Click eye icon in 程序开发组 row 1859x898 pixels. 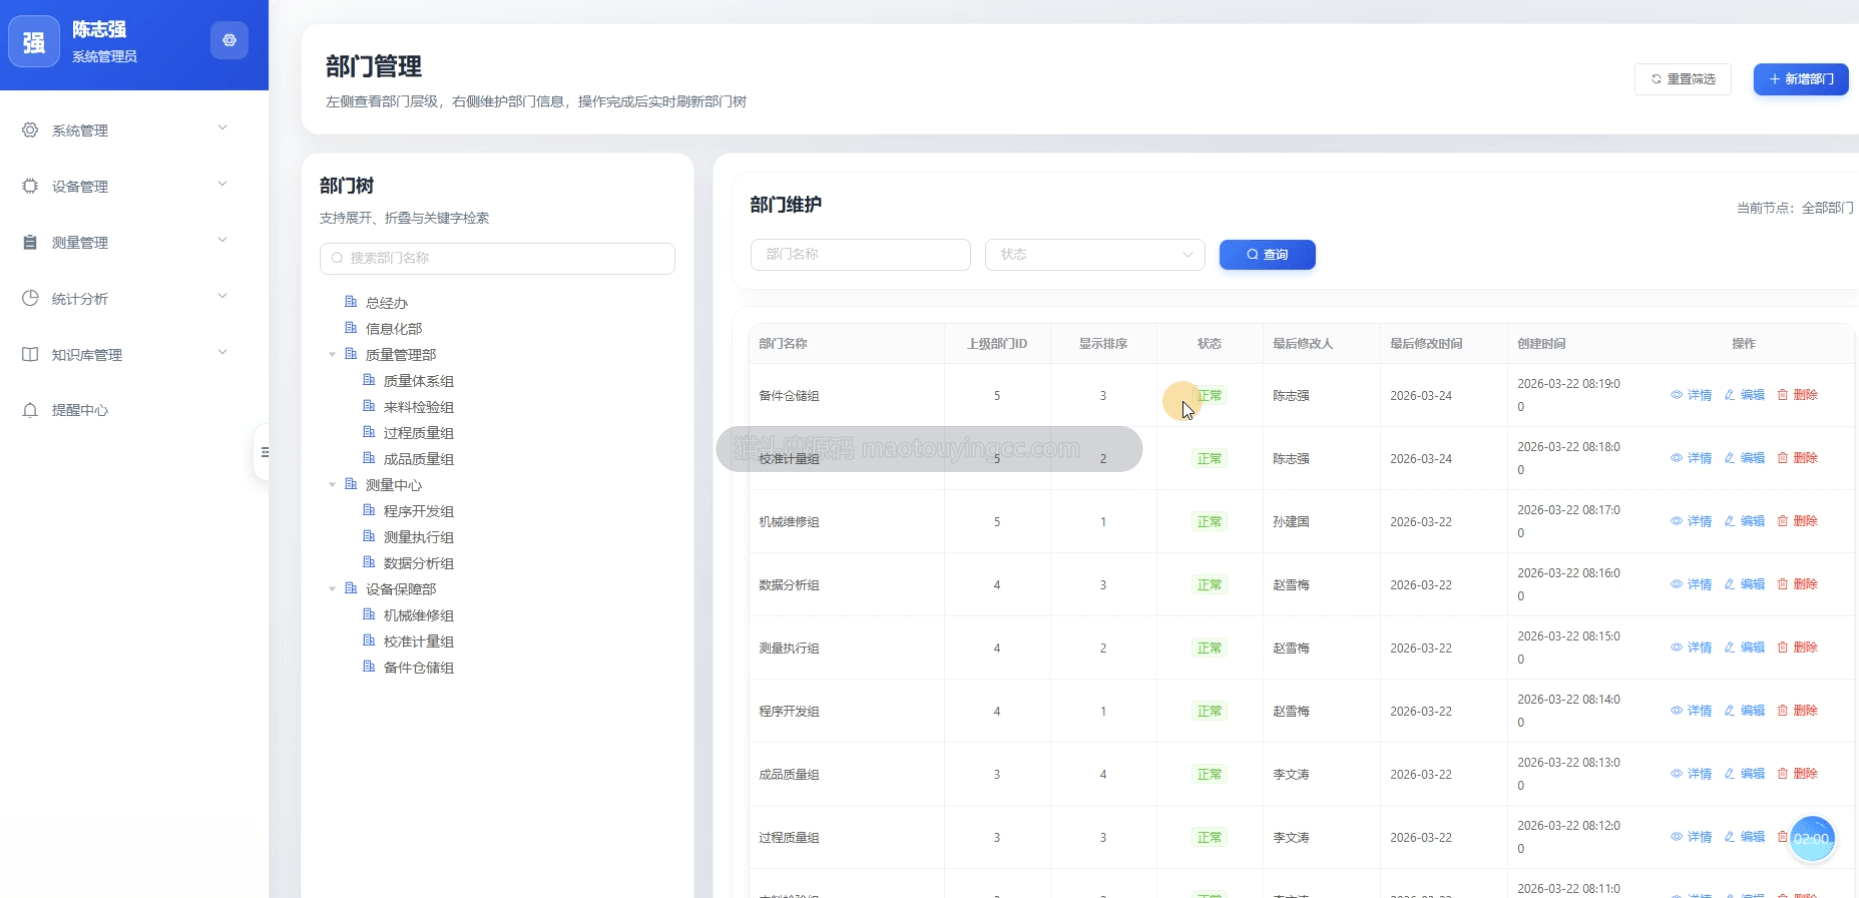point(1676,710)
